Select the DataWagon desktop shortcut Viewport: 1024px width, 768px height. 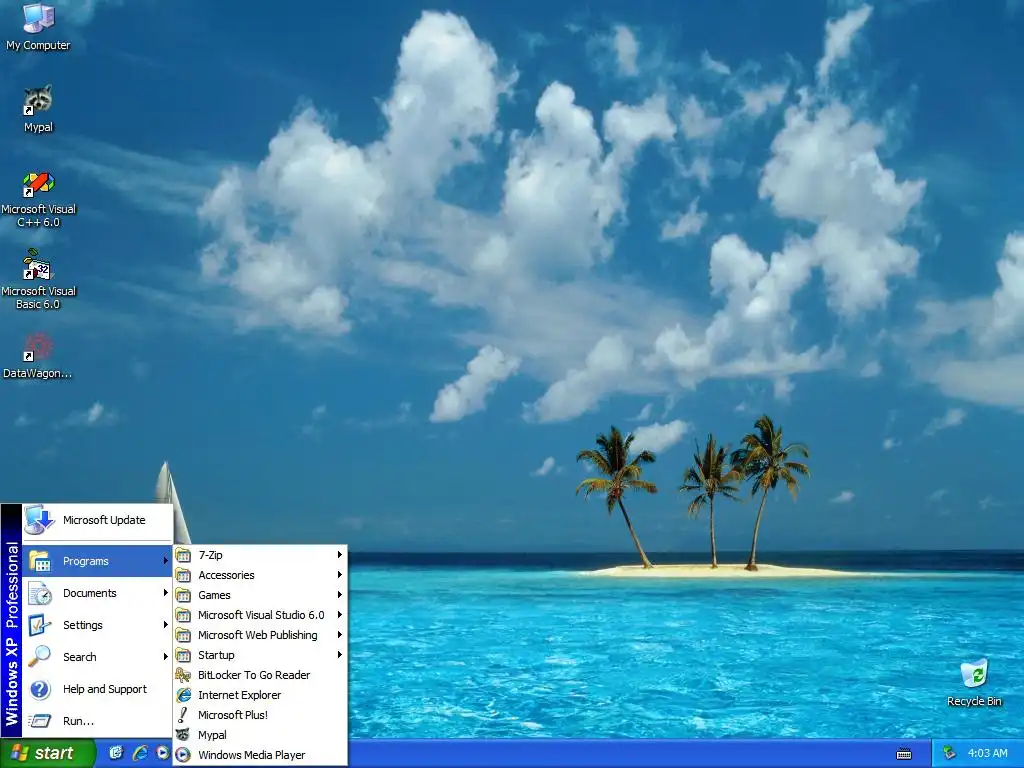[38, 357]
